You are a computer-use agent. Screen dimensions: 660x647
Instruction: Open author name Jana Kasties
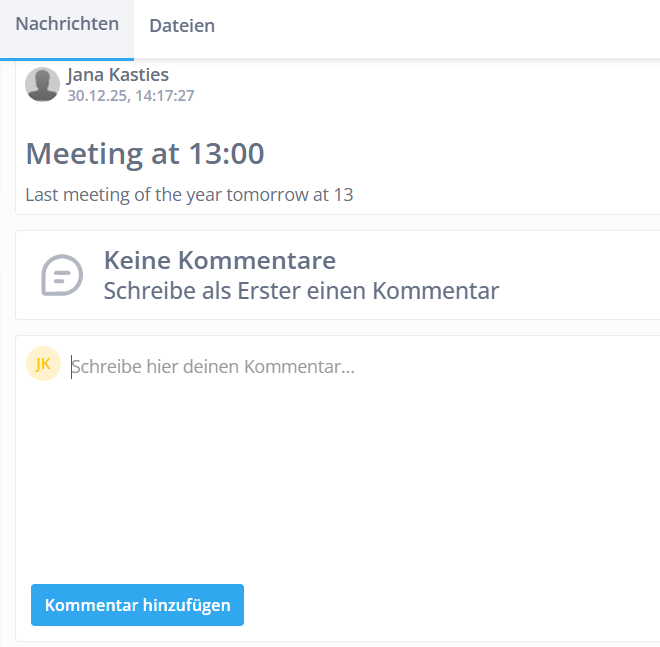tap(117, 75)
